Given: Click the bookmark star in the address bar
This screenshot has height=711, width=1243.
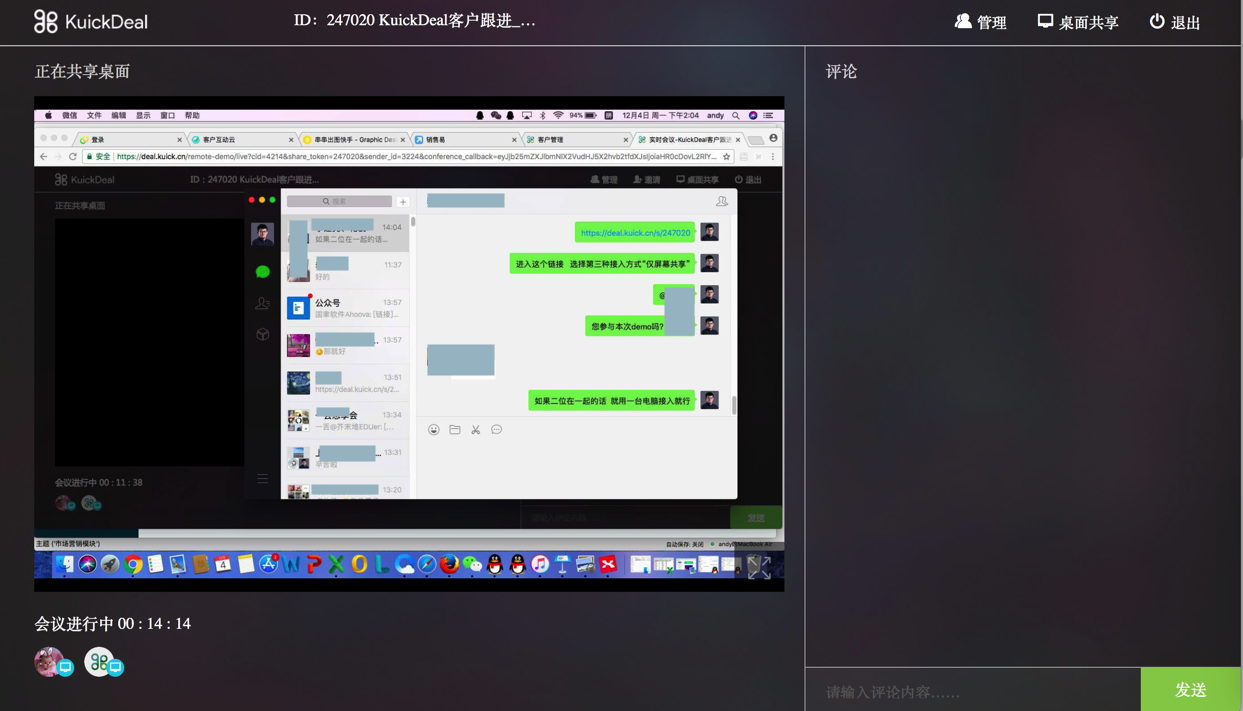Looking at the screenshot, I should (726, 156).
